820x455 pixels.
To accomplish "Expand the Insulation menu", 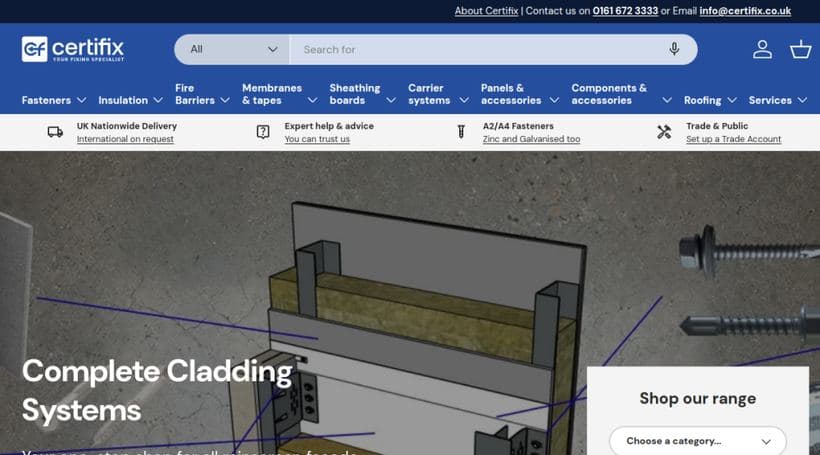I will coord(131,100).
